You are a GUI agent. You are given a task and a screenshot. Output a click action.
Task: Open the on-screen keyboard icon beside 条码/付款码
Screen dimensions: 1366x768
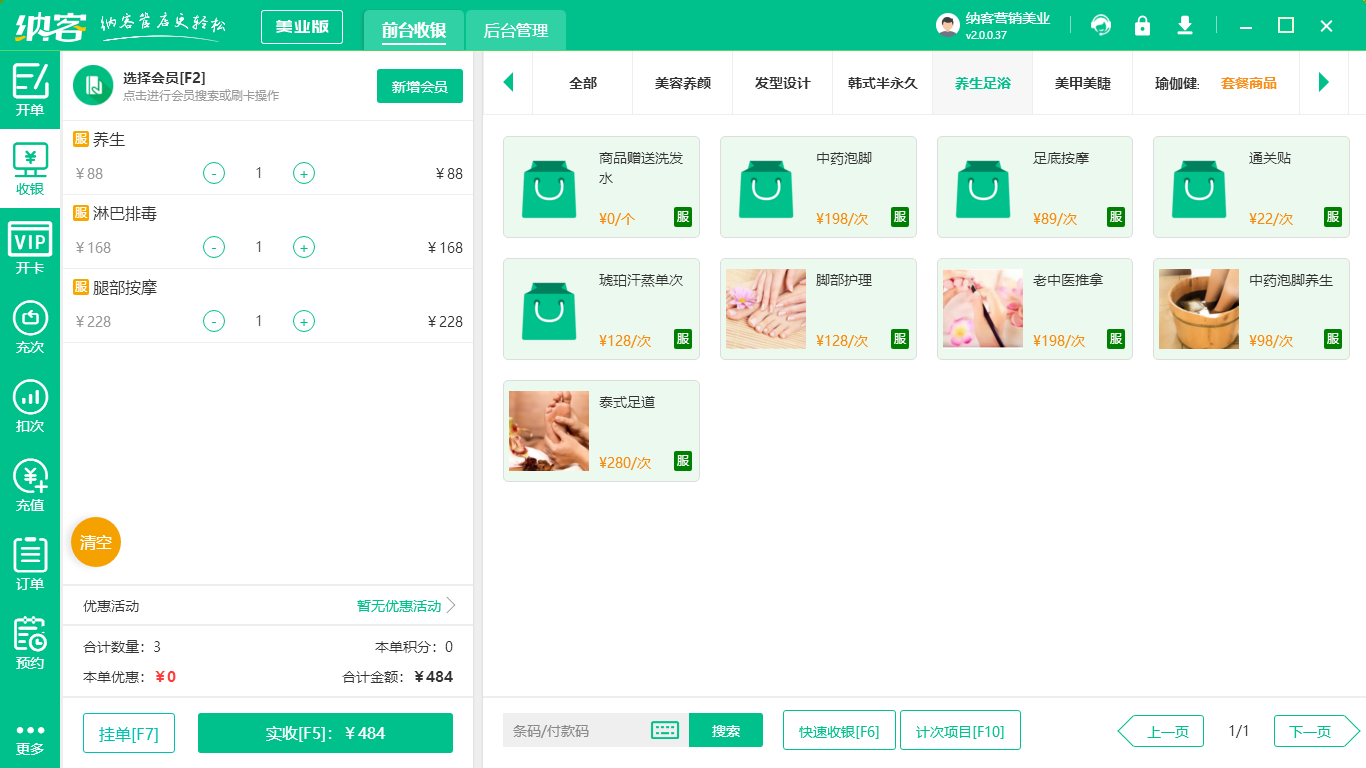[x=664, y=730]
